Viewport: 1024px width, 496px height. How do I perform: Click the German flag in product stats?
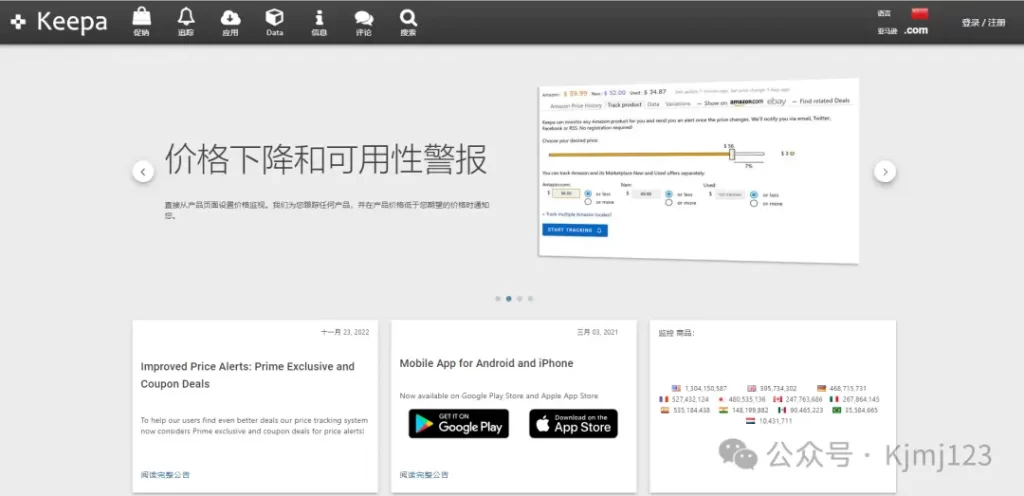pos(822,388)
